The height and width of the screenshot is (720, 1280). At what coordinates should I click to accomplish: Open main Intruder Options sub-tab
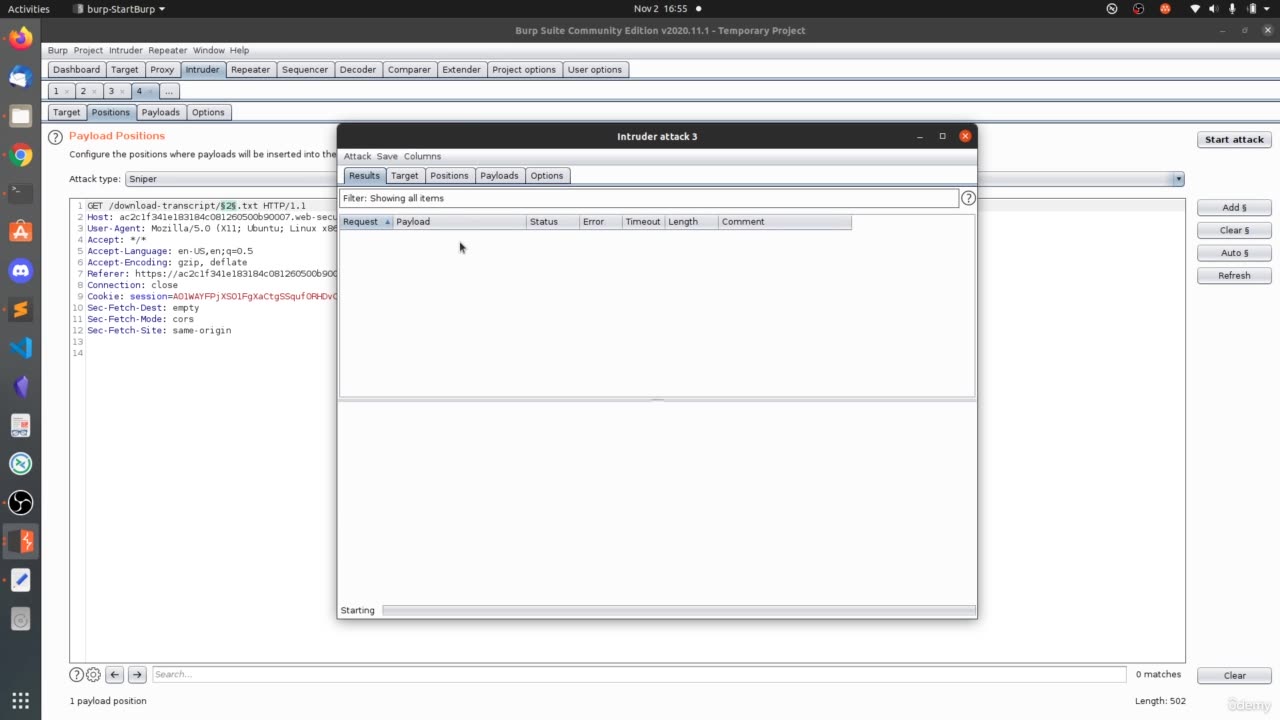pos(208,112)
